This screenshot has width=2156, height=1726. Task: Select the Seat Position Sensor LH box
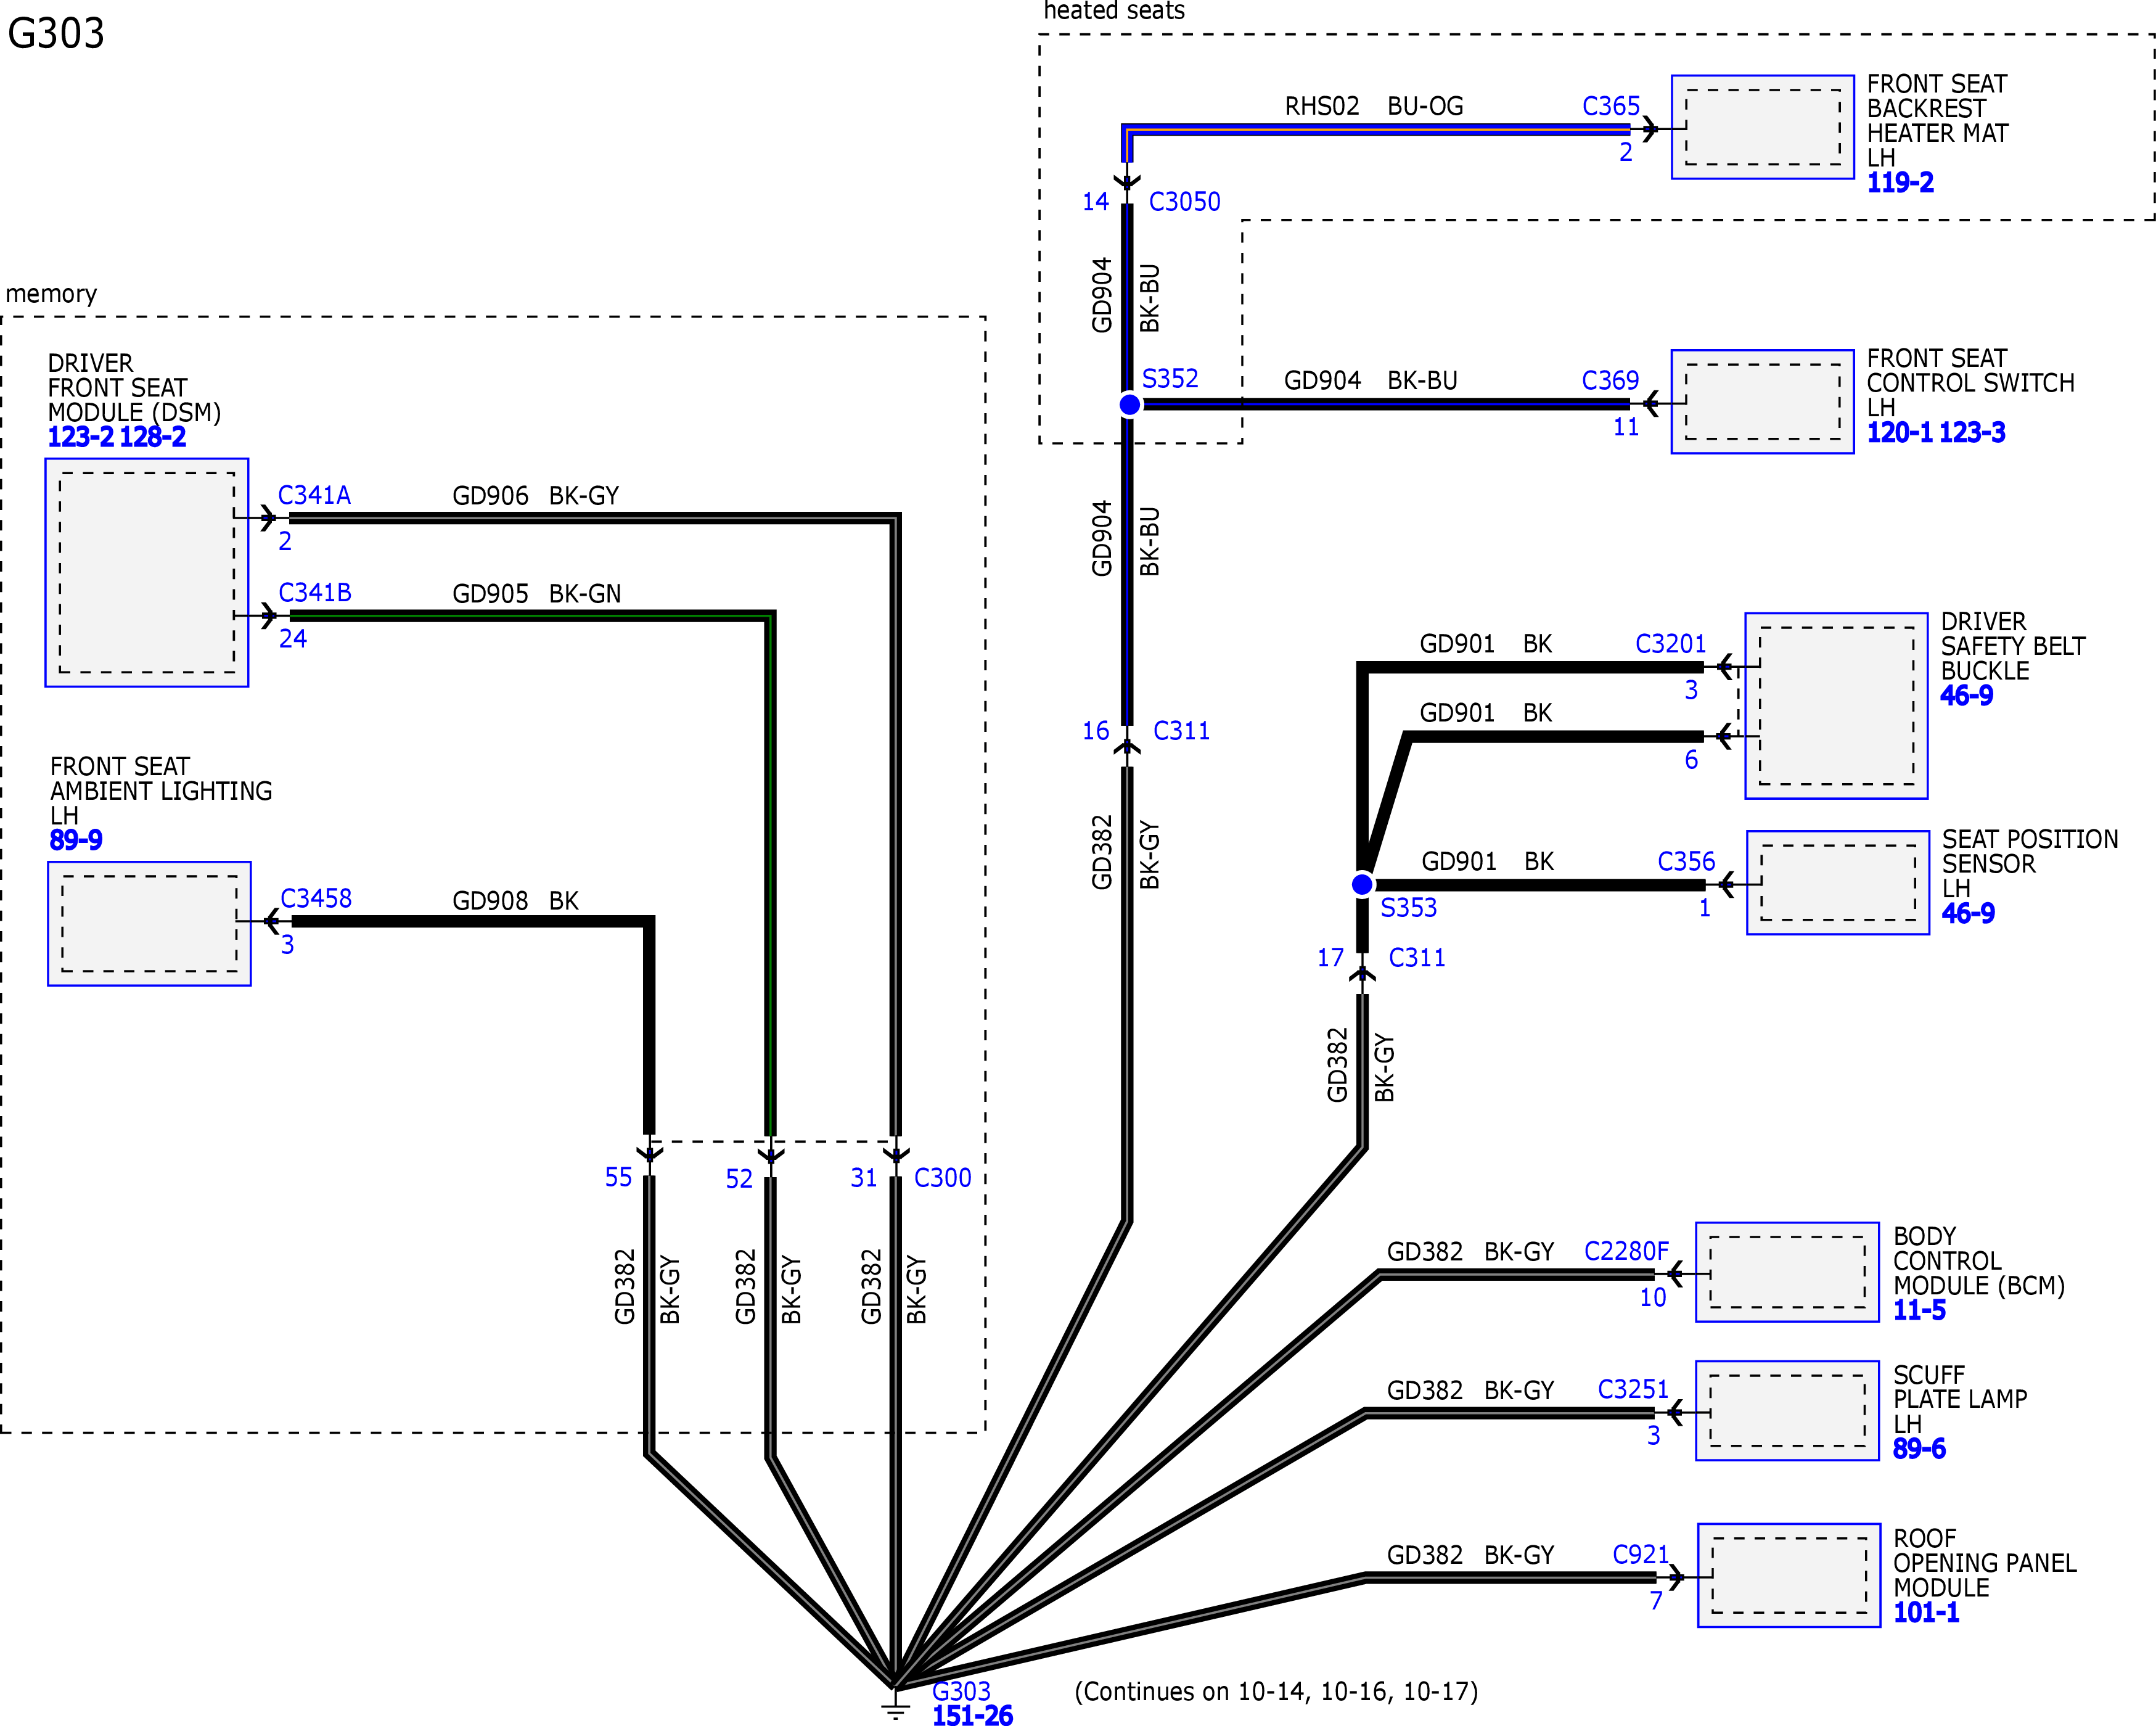pyautogui.click(x=1837, y=882)
